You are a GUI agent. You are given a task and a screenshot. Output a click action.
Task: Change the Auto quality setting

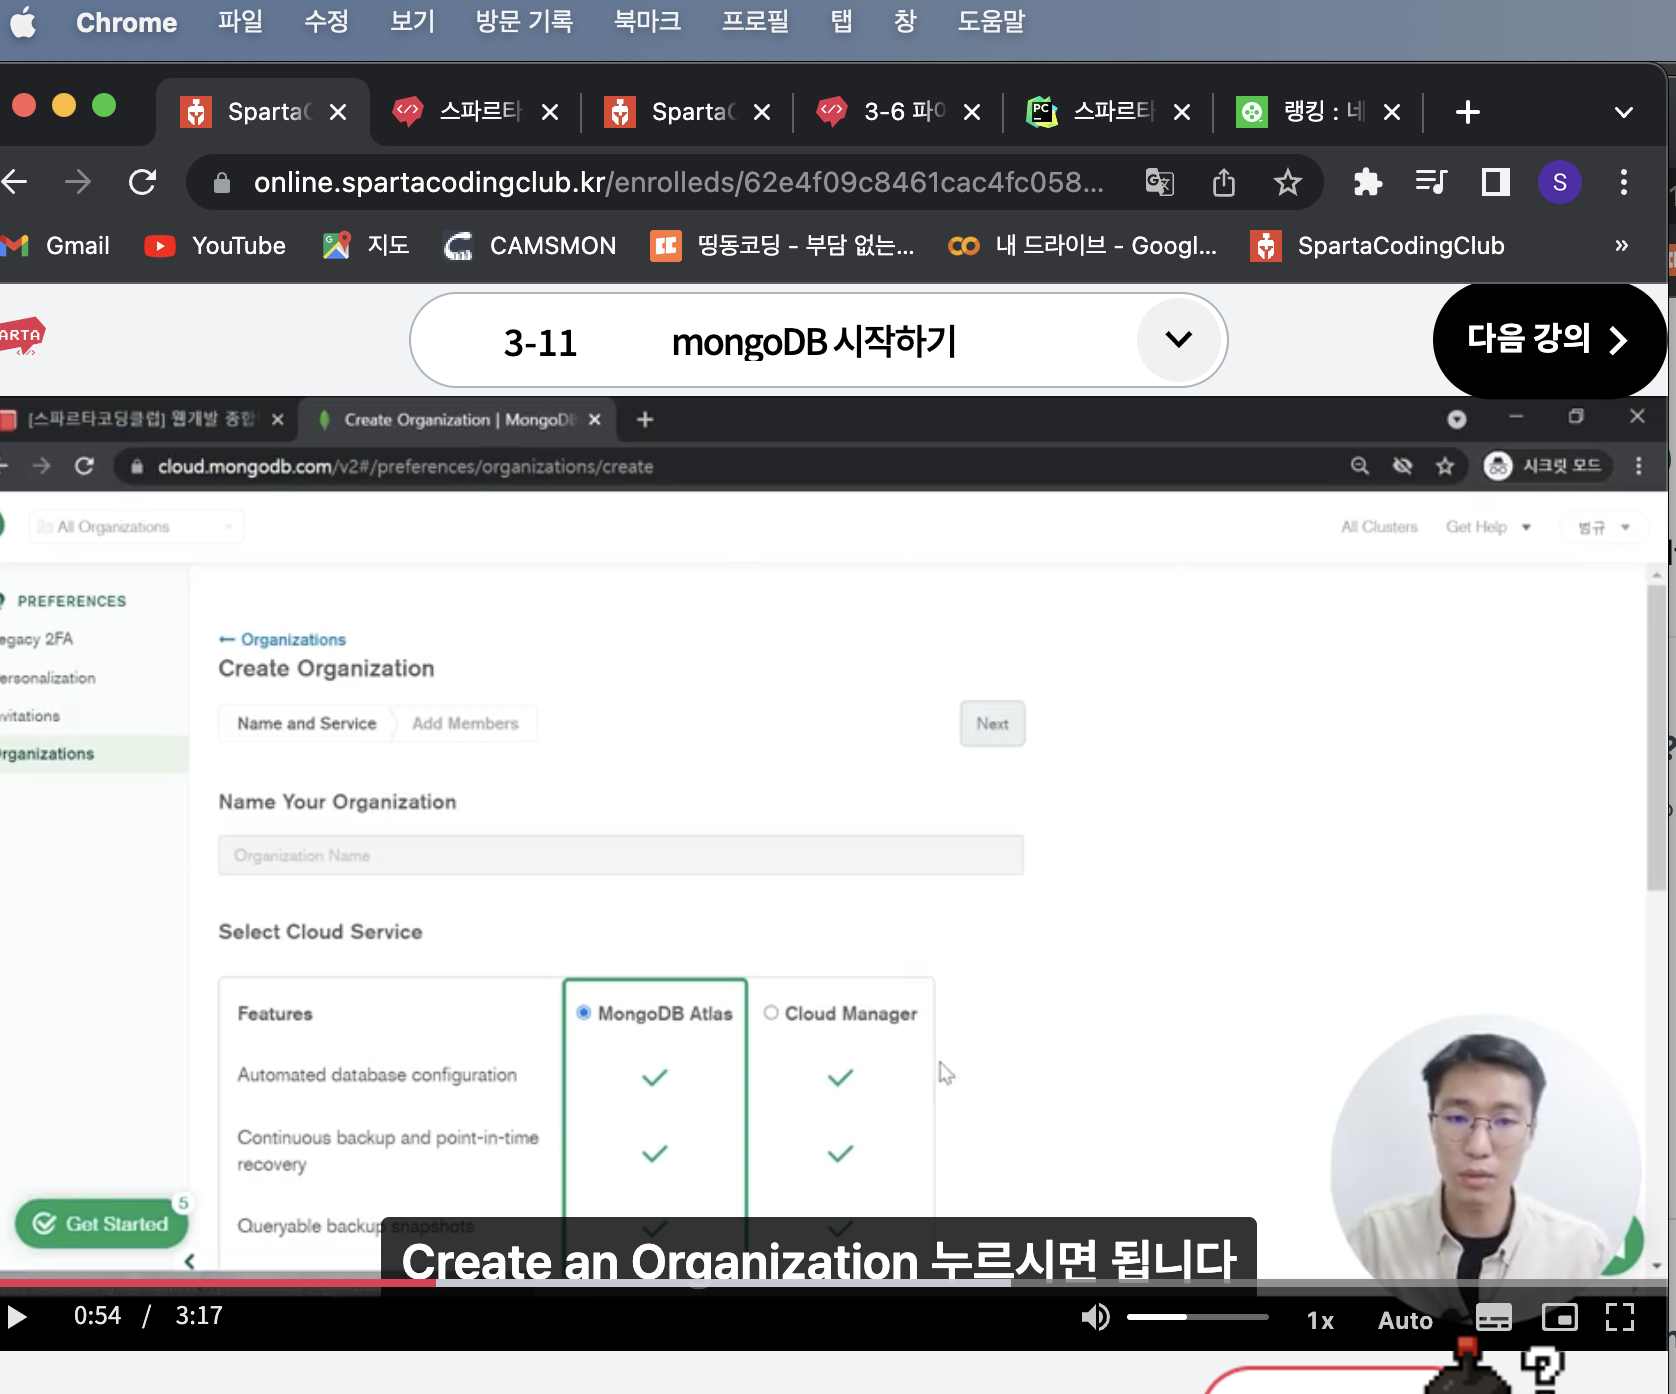coord(1405,1320)
